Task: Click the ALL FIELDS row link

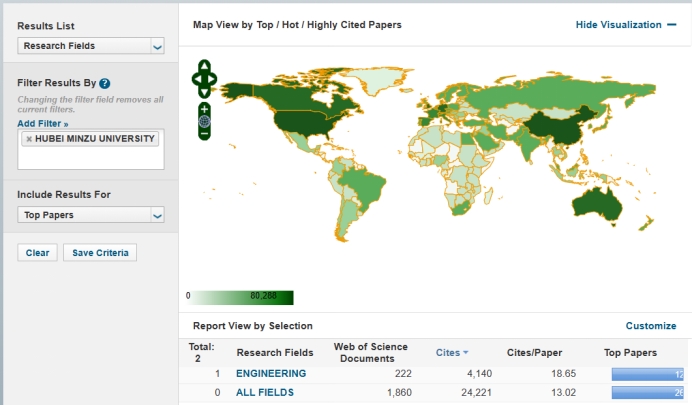Action: [x=265, y=393]
